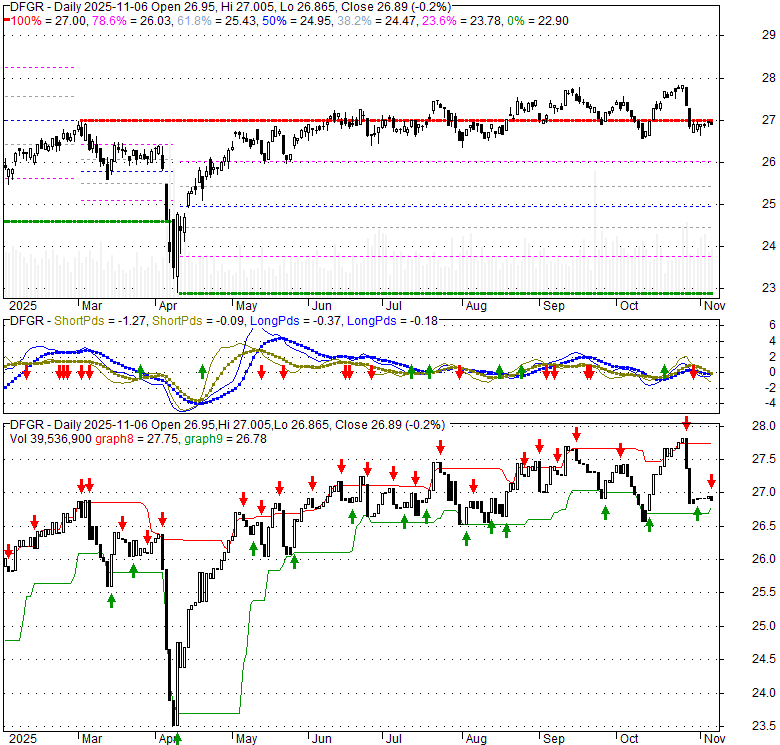Click the 'Vol 39,536,900' volume readout

pyautogui.click(x=51, y=439)
